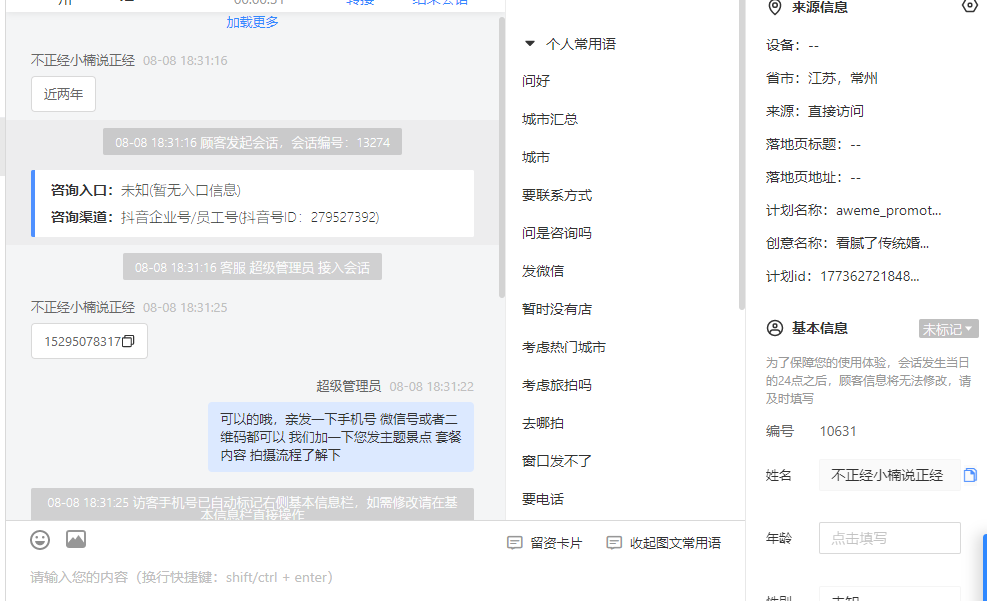Select the quick phrase 窗口发不了

557,461
